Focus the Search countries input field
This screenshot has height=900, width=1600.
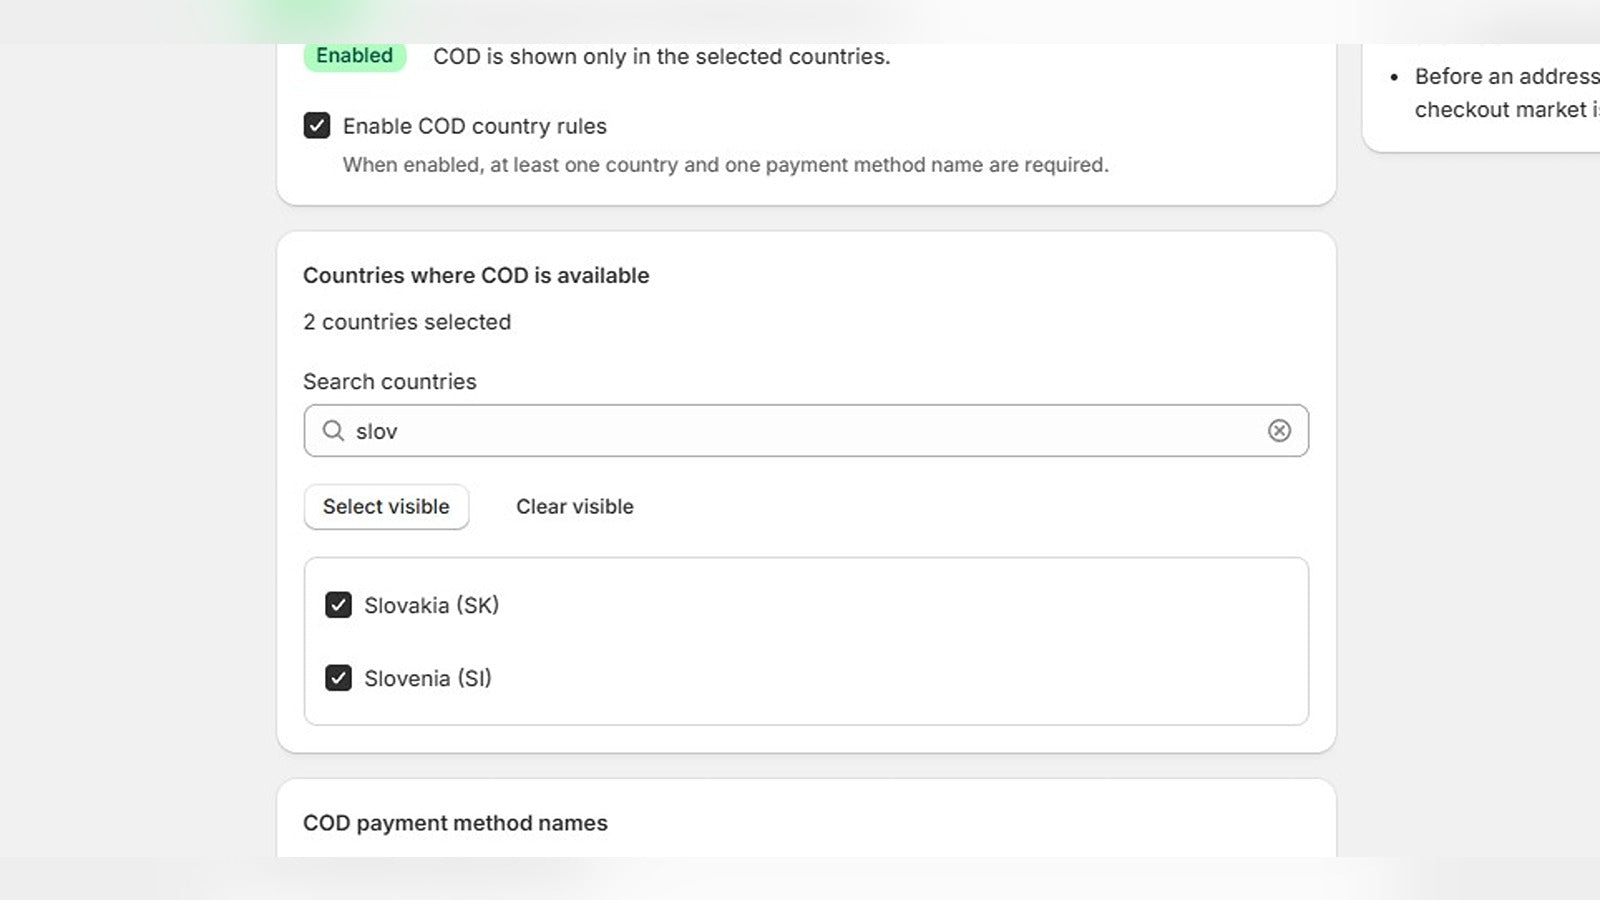point(806,431)
